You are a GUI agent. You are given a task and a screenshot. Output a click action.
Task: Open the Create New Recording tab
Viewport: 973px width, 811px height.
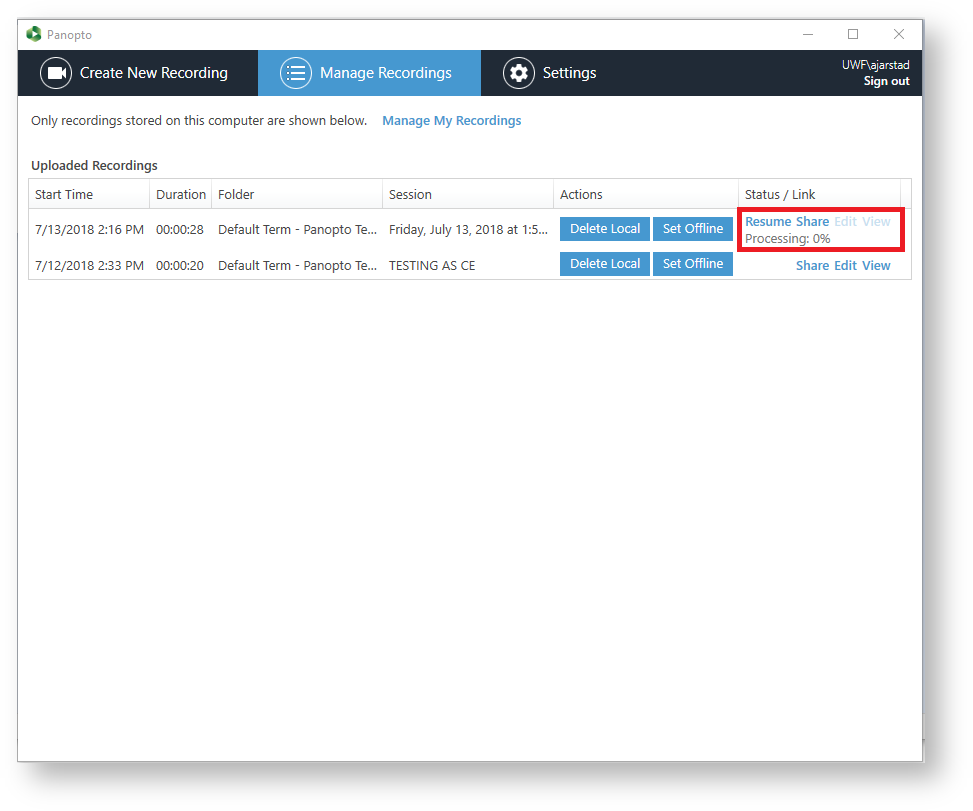tap(138, 73)
